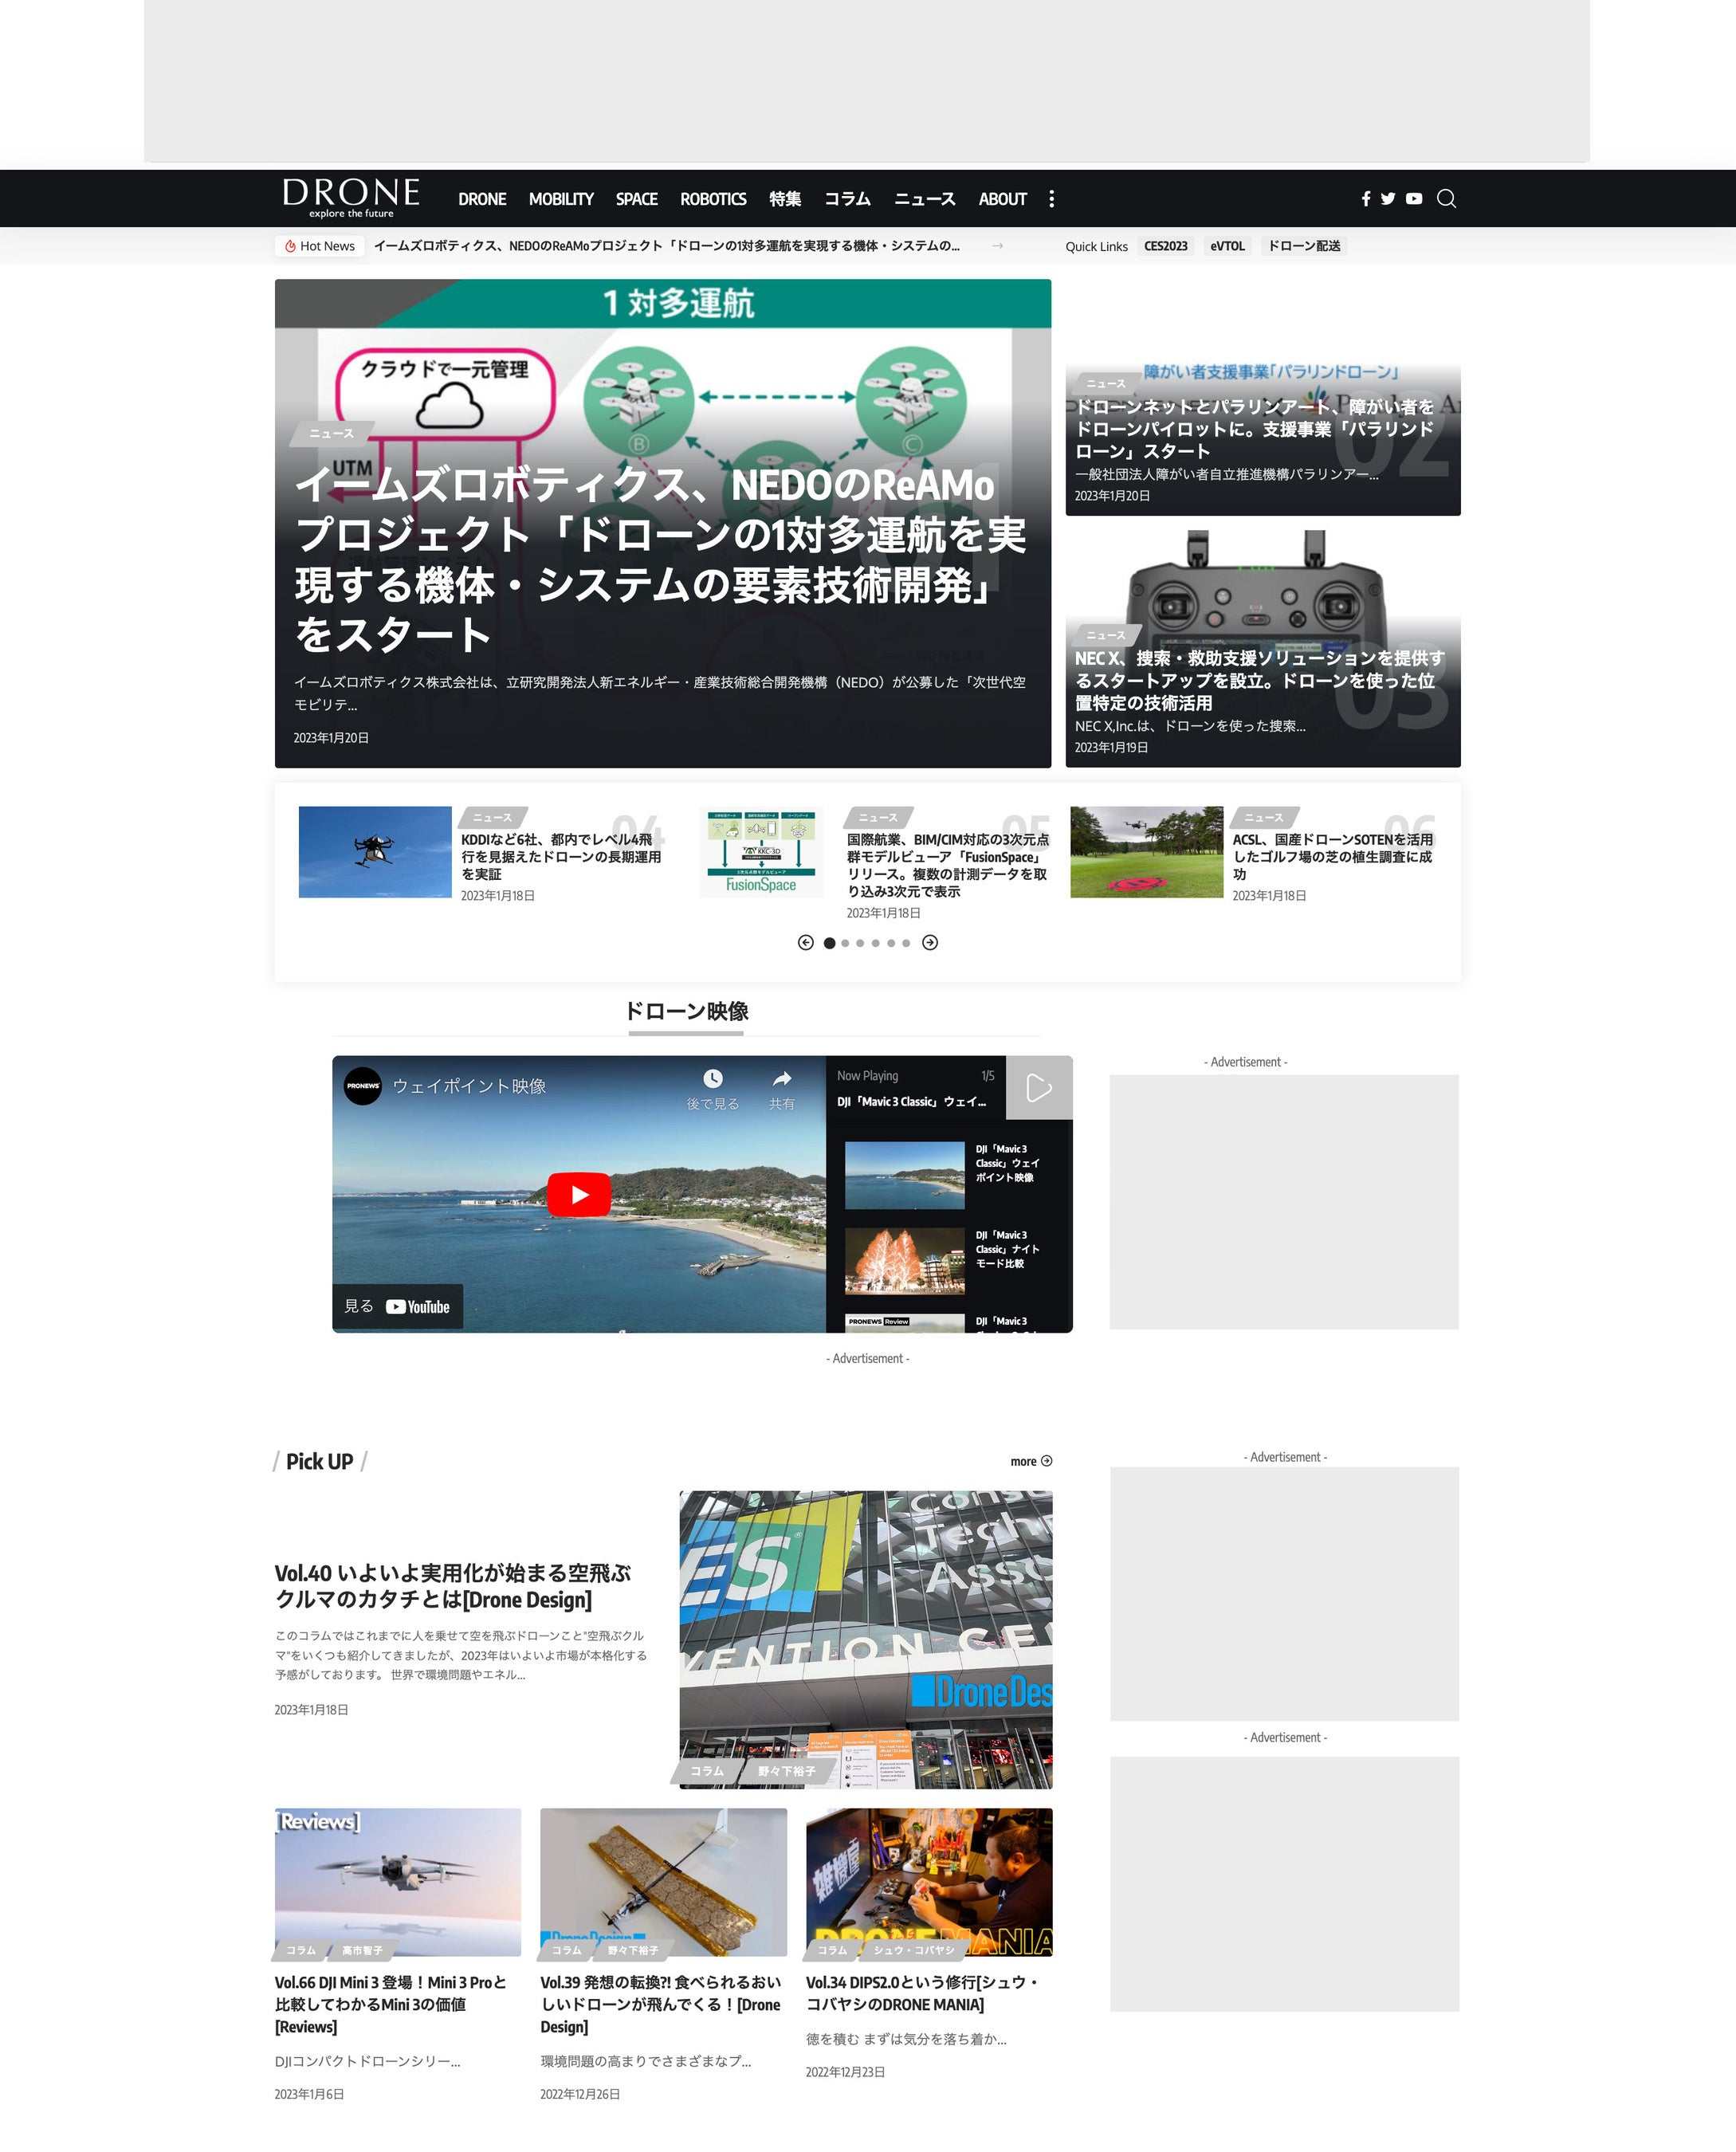Open the MOBILITY menu item
This screenshot has width=1736, height=2152.
(x=561, y=199)
